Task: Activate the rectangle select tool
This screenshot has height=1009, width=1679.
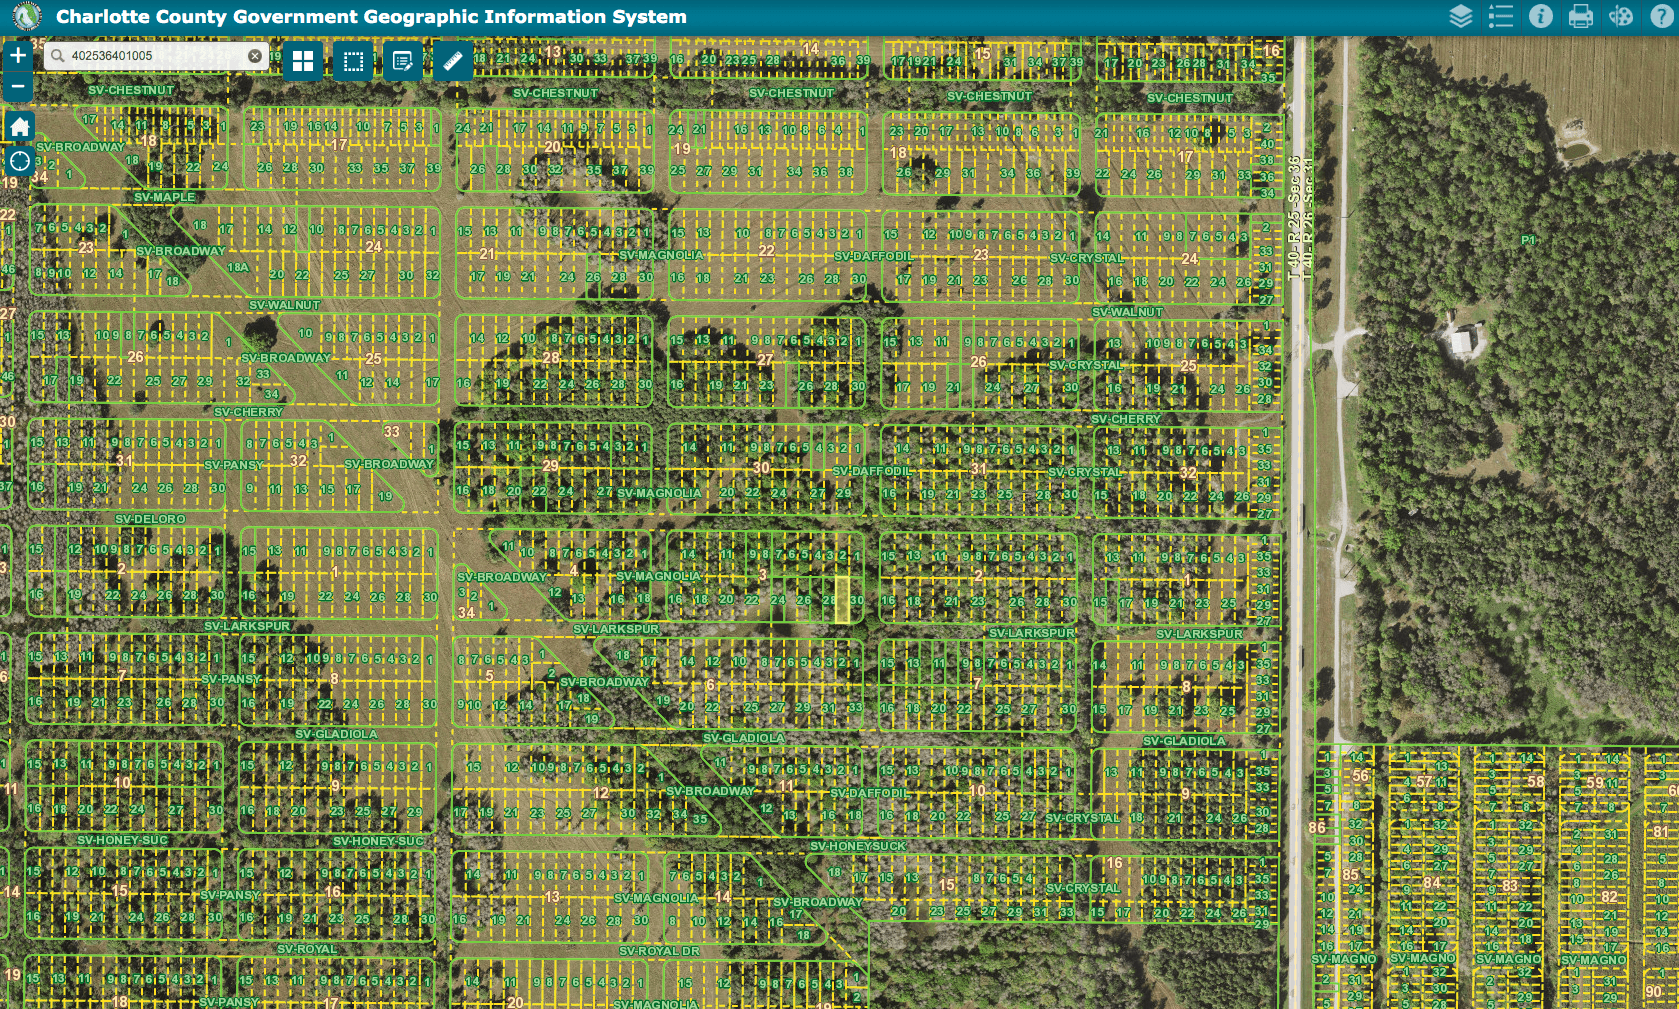Action: pyautogui.click(x=353, y=62)
